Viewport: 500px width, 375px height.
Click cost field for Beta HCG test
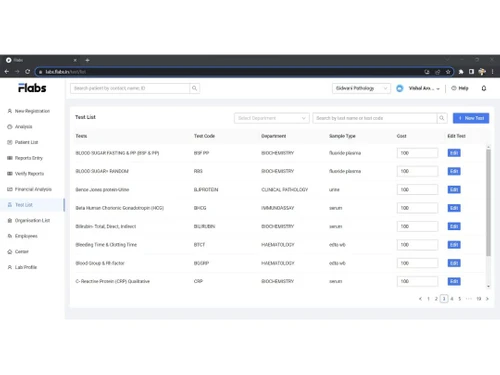[417, 208]
